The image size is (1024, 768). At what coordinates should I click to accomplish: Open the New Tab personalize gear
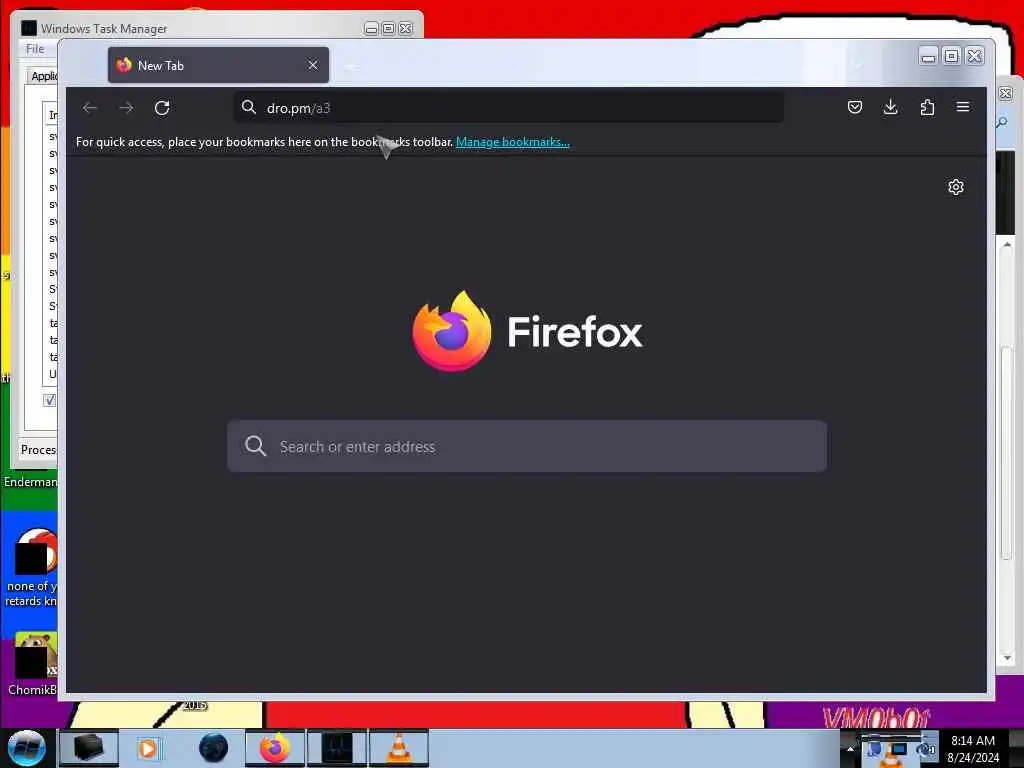(955, 187)
